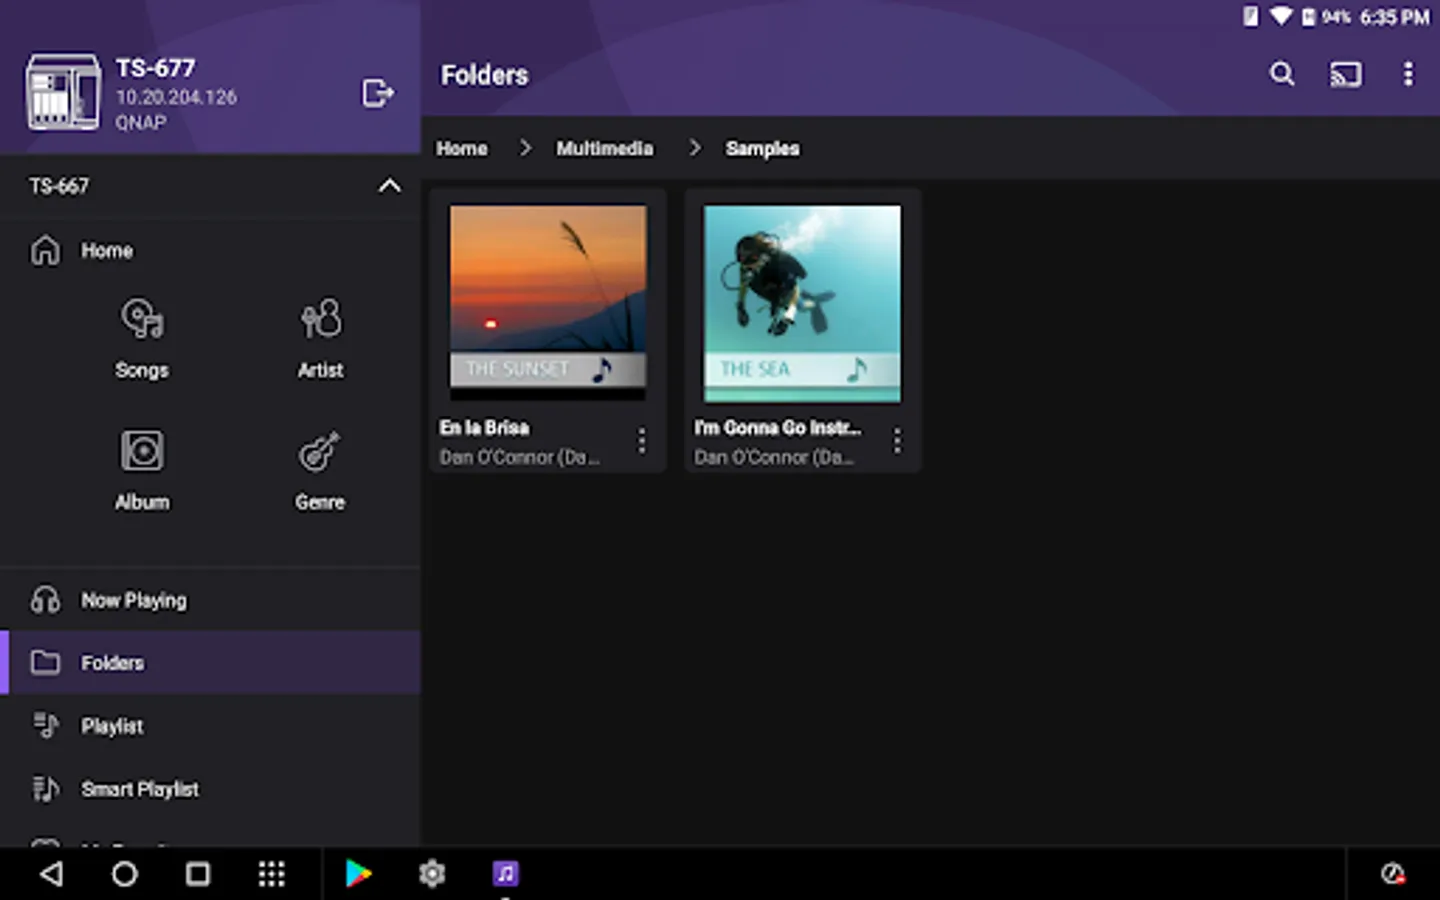Click the TS-677 device name
1440x900 pixels.
(156, 68)
